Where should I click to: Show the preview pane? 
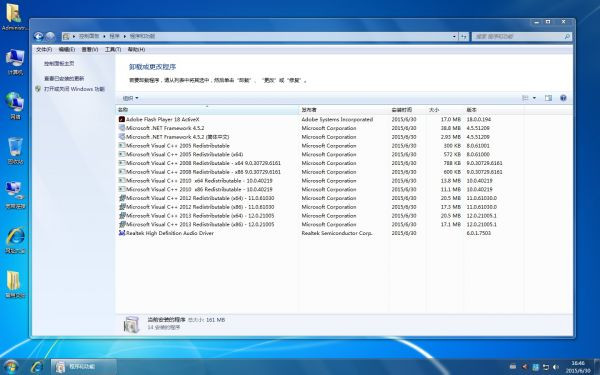coord(548,98)
